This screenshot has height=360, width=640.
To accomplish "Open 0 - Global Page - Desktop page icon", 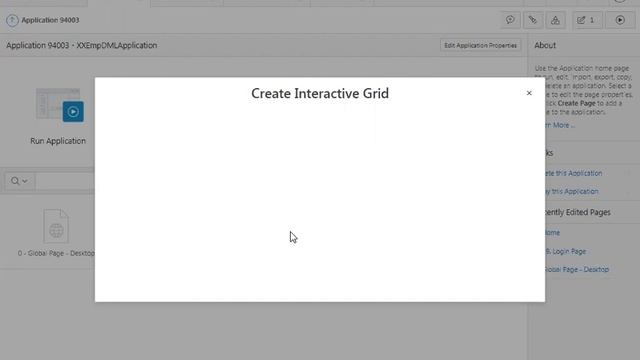I will [56, 226].
